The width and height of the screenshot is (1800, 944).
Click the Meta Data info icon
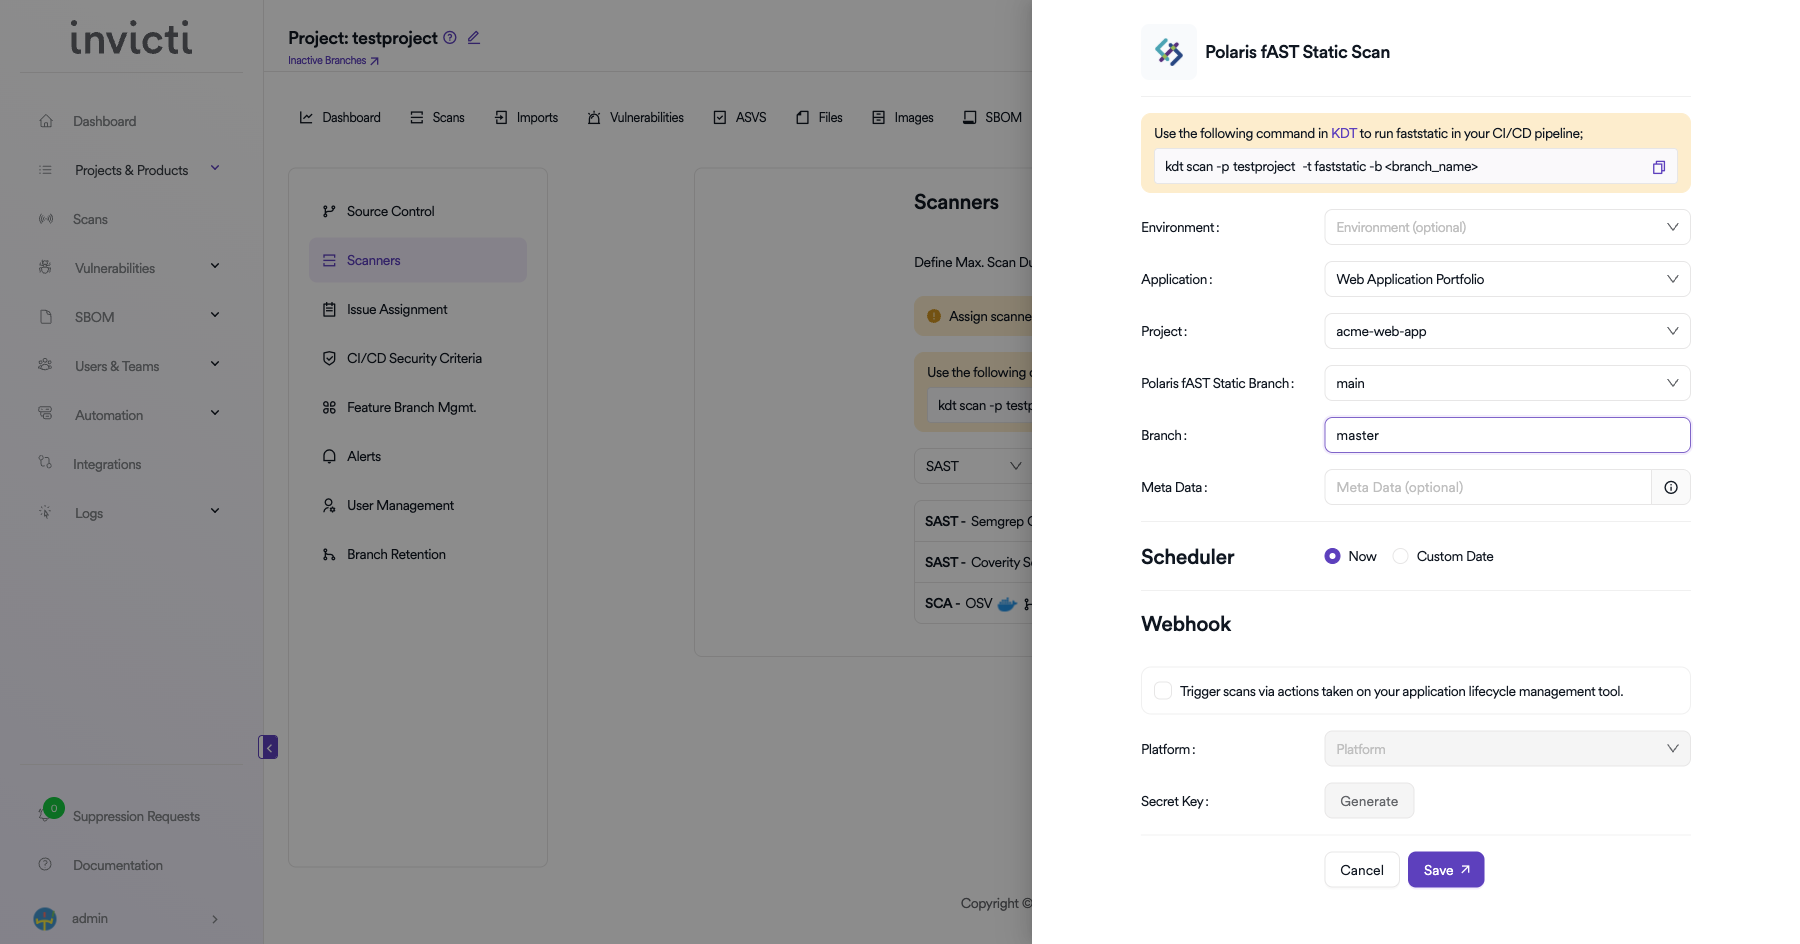(1670, 487)
